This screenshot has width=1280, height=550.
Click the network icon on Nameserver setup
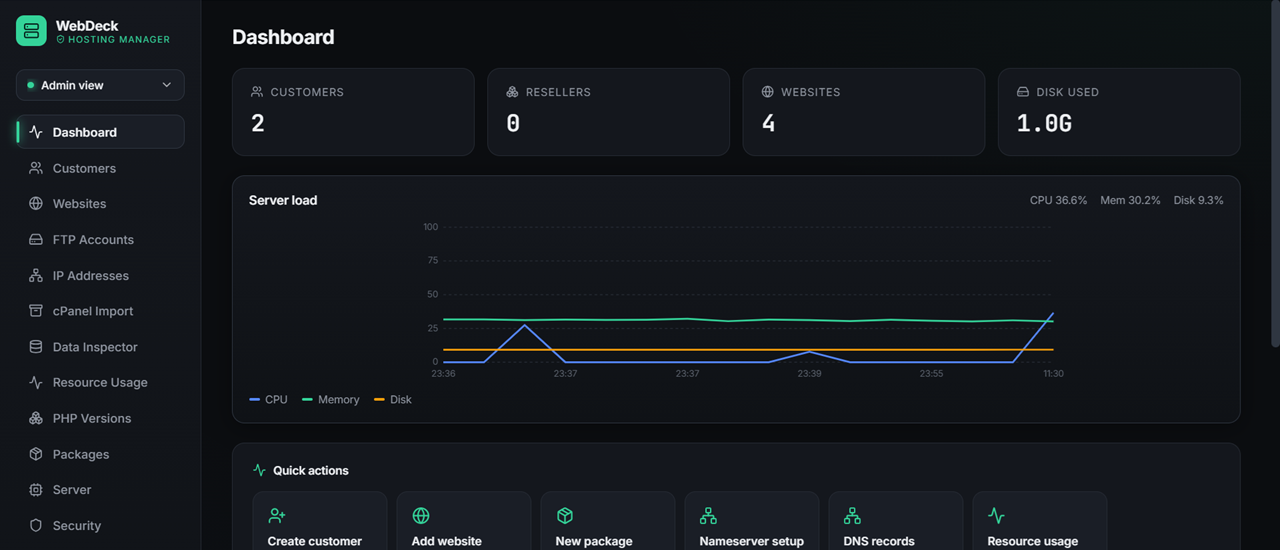pos(708,516)
